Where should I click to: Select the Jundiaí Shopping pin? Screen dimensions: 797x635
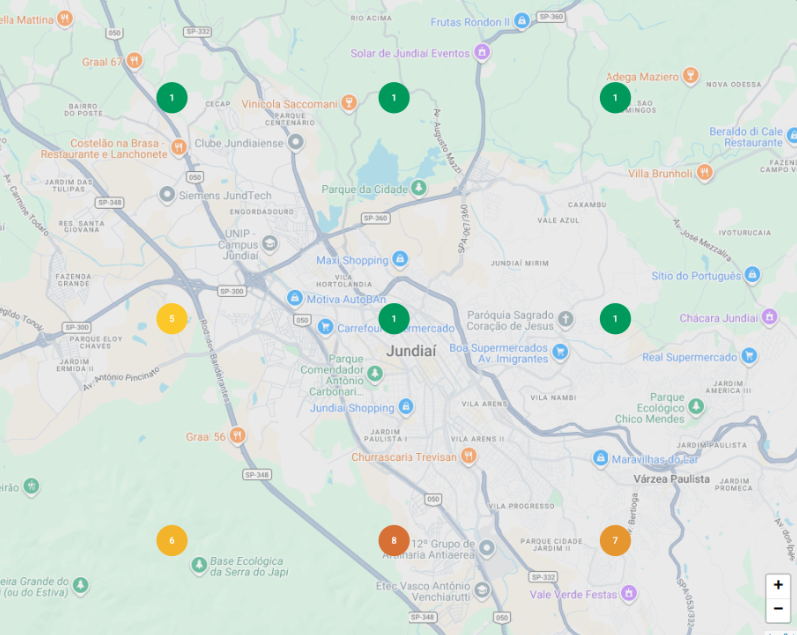406,407
